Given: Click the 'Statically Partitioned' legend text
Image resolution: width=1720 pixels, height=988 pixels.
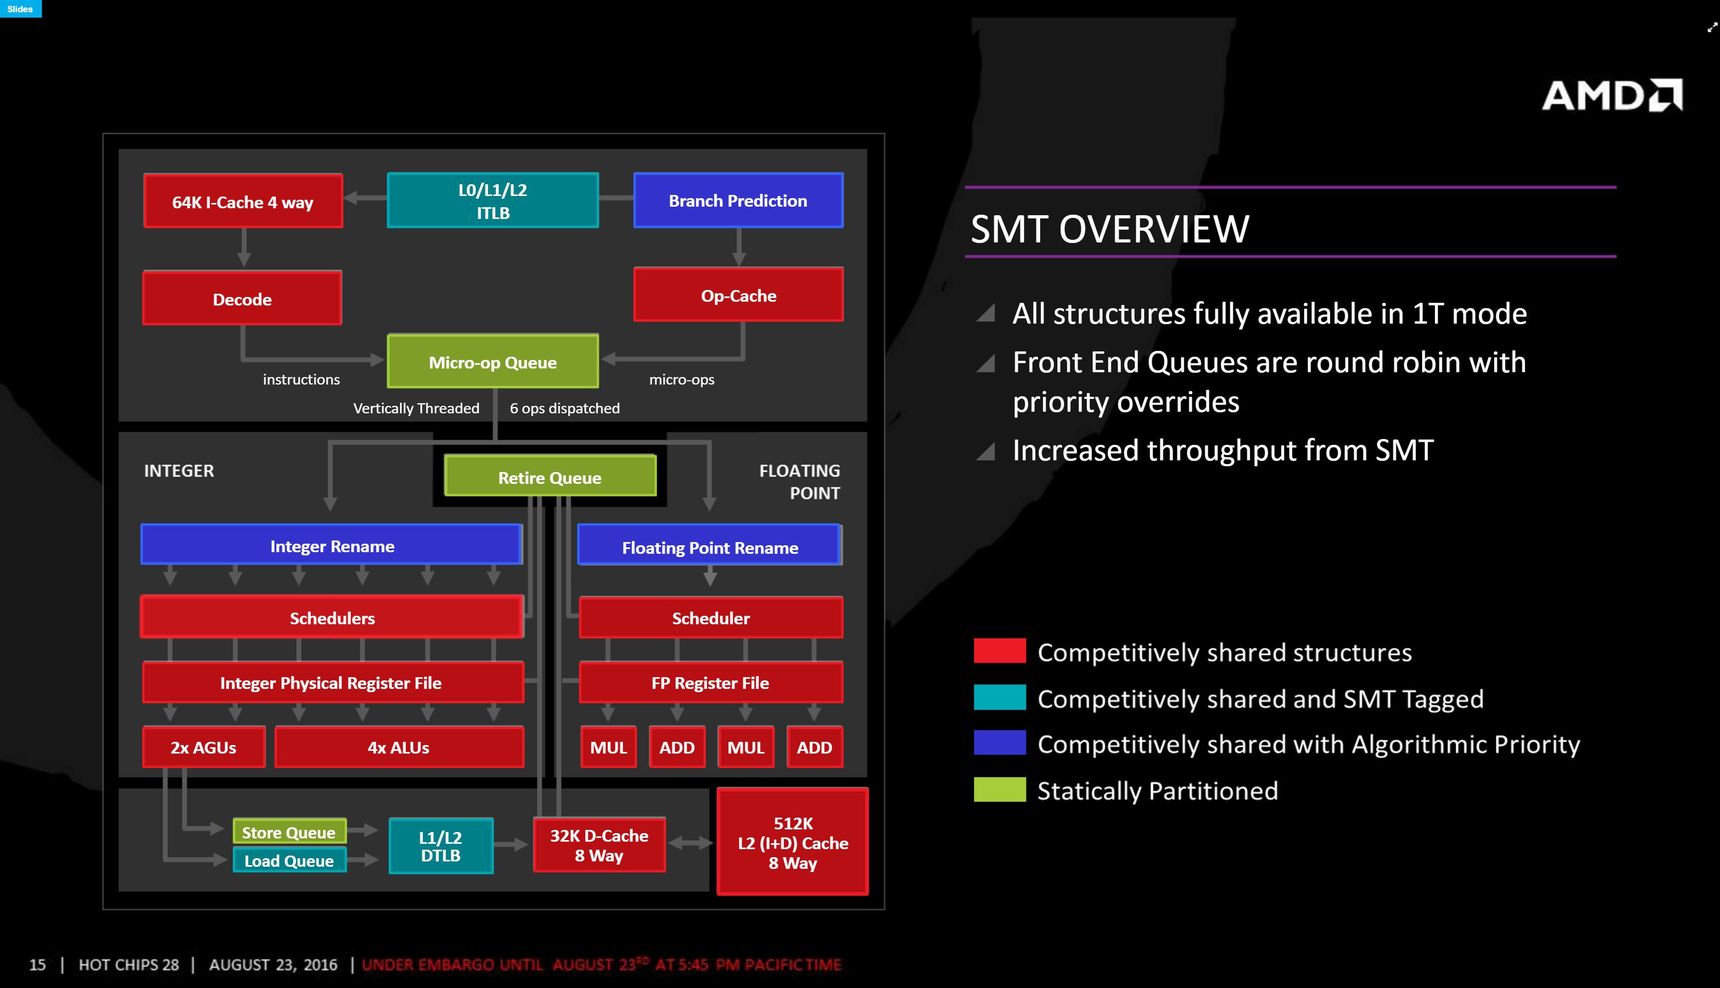Looking at the screenshot, I should (1157, 791).
